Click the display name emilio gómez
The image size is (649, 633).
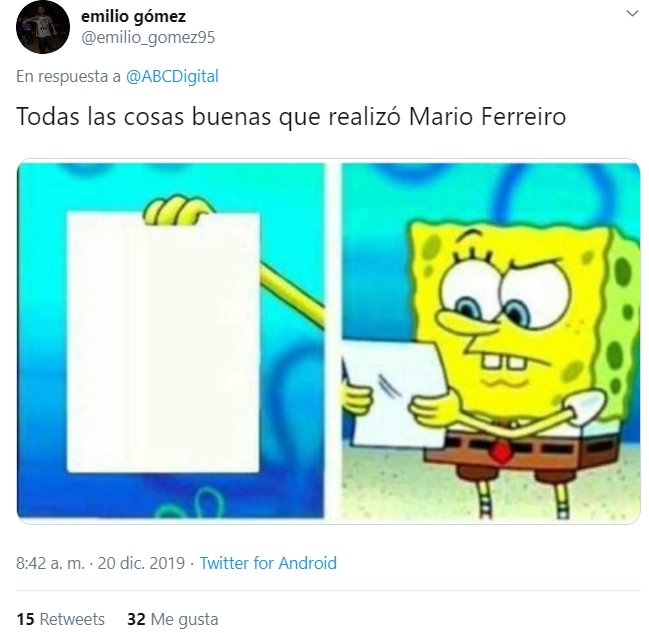133,16
